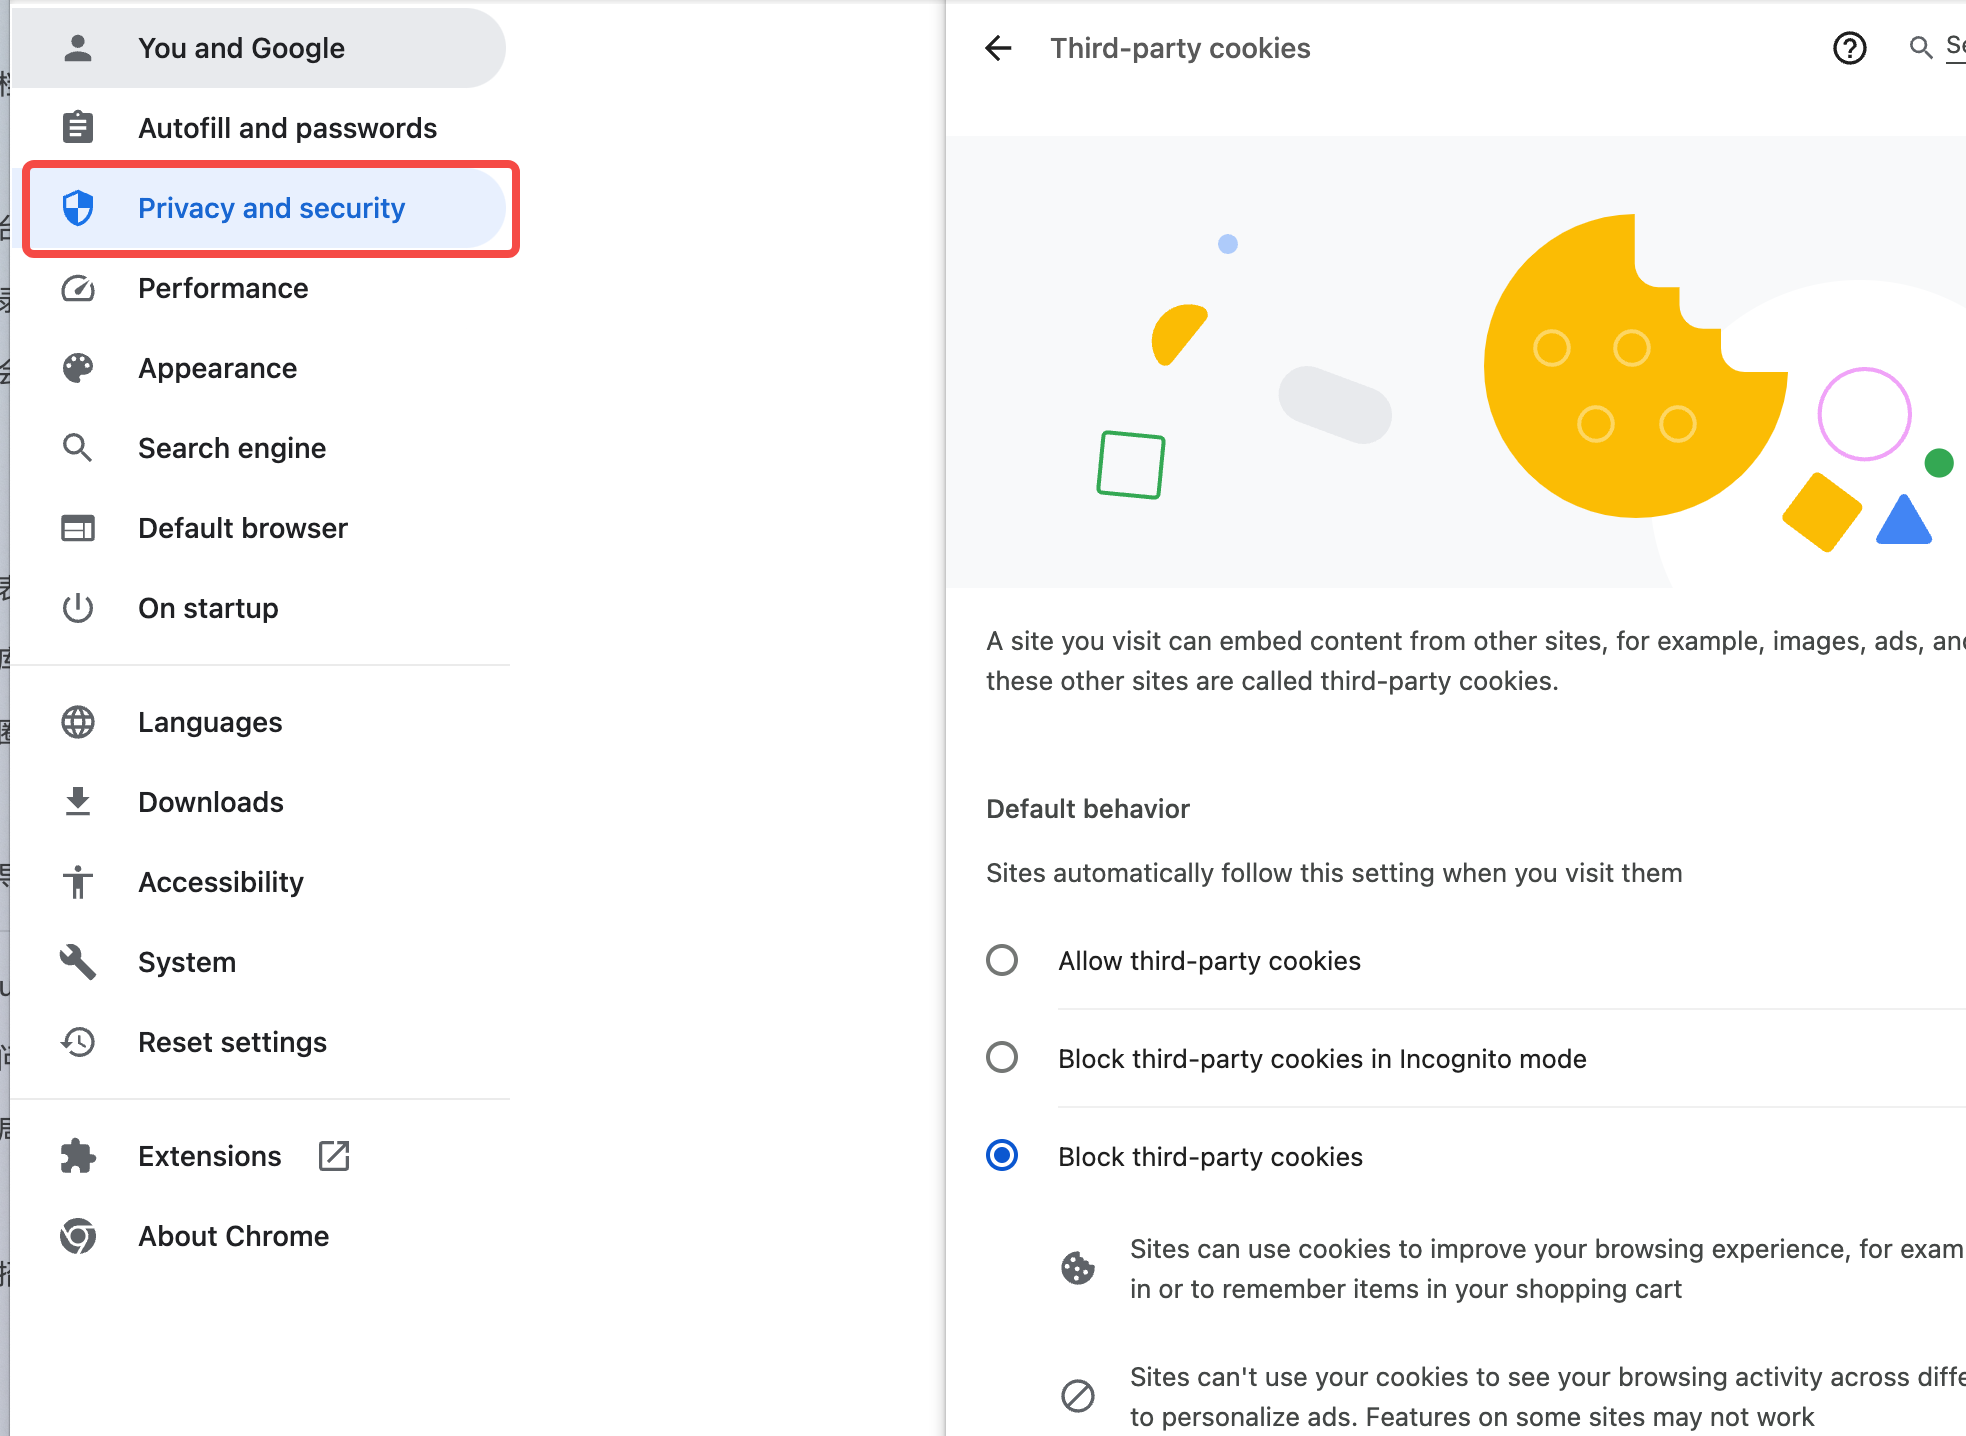Open Autofill and passwords section

288,128
